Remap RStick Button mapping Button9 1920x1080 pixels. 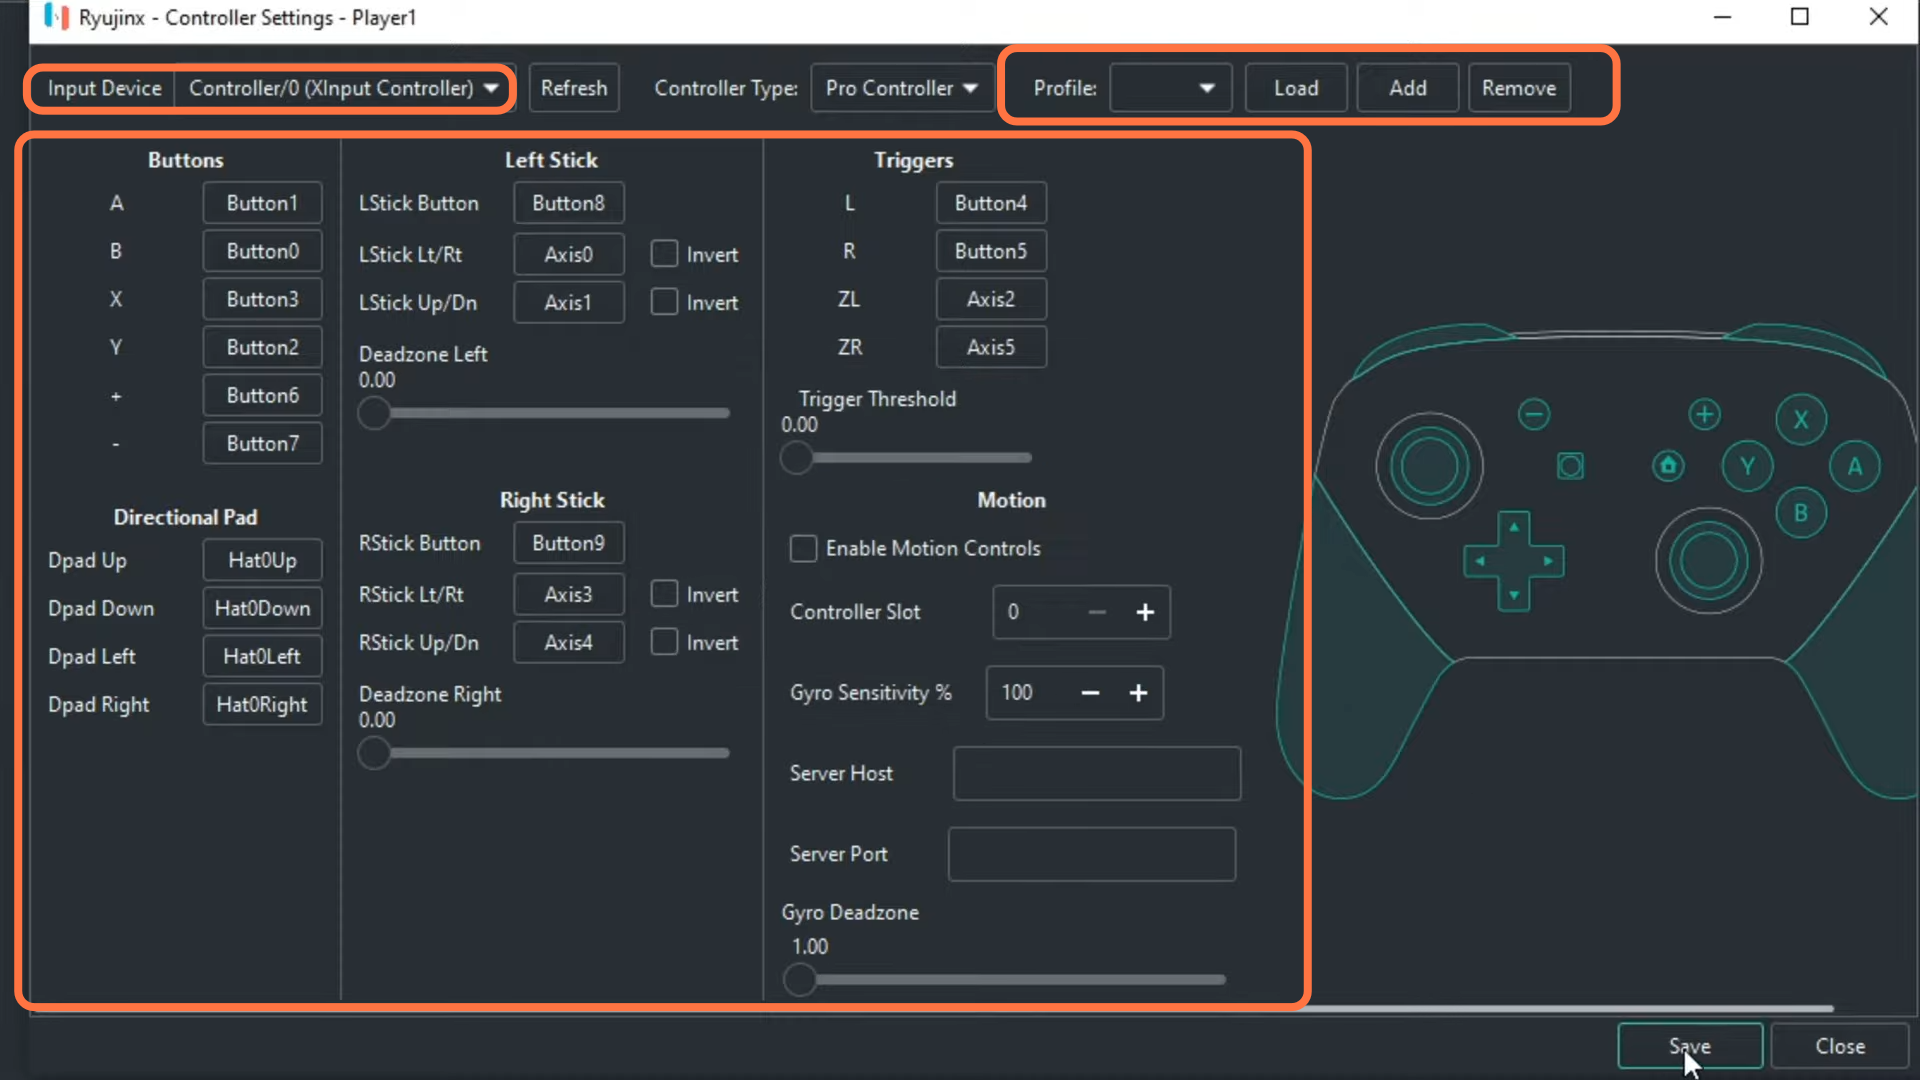569,543
